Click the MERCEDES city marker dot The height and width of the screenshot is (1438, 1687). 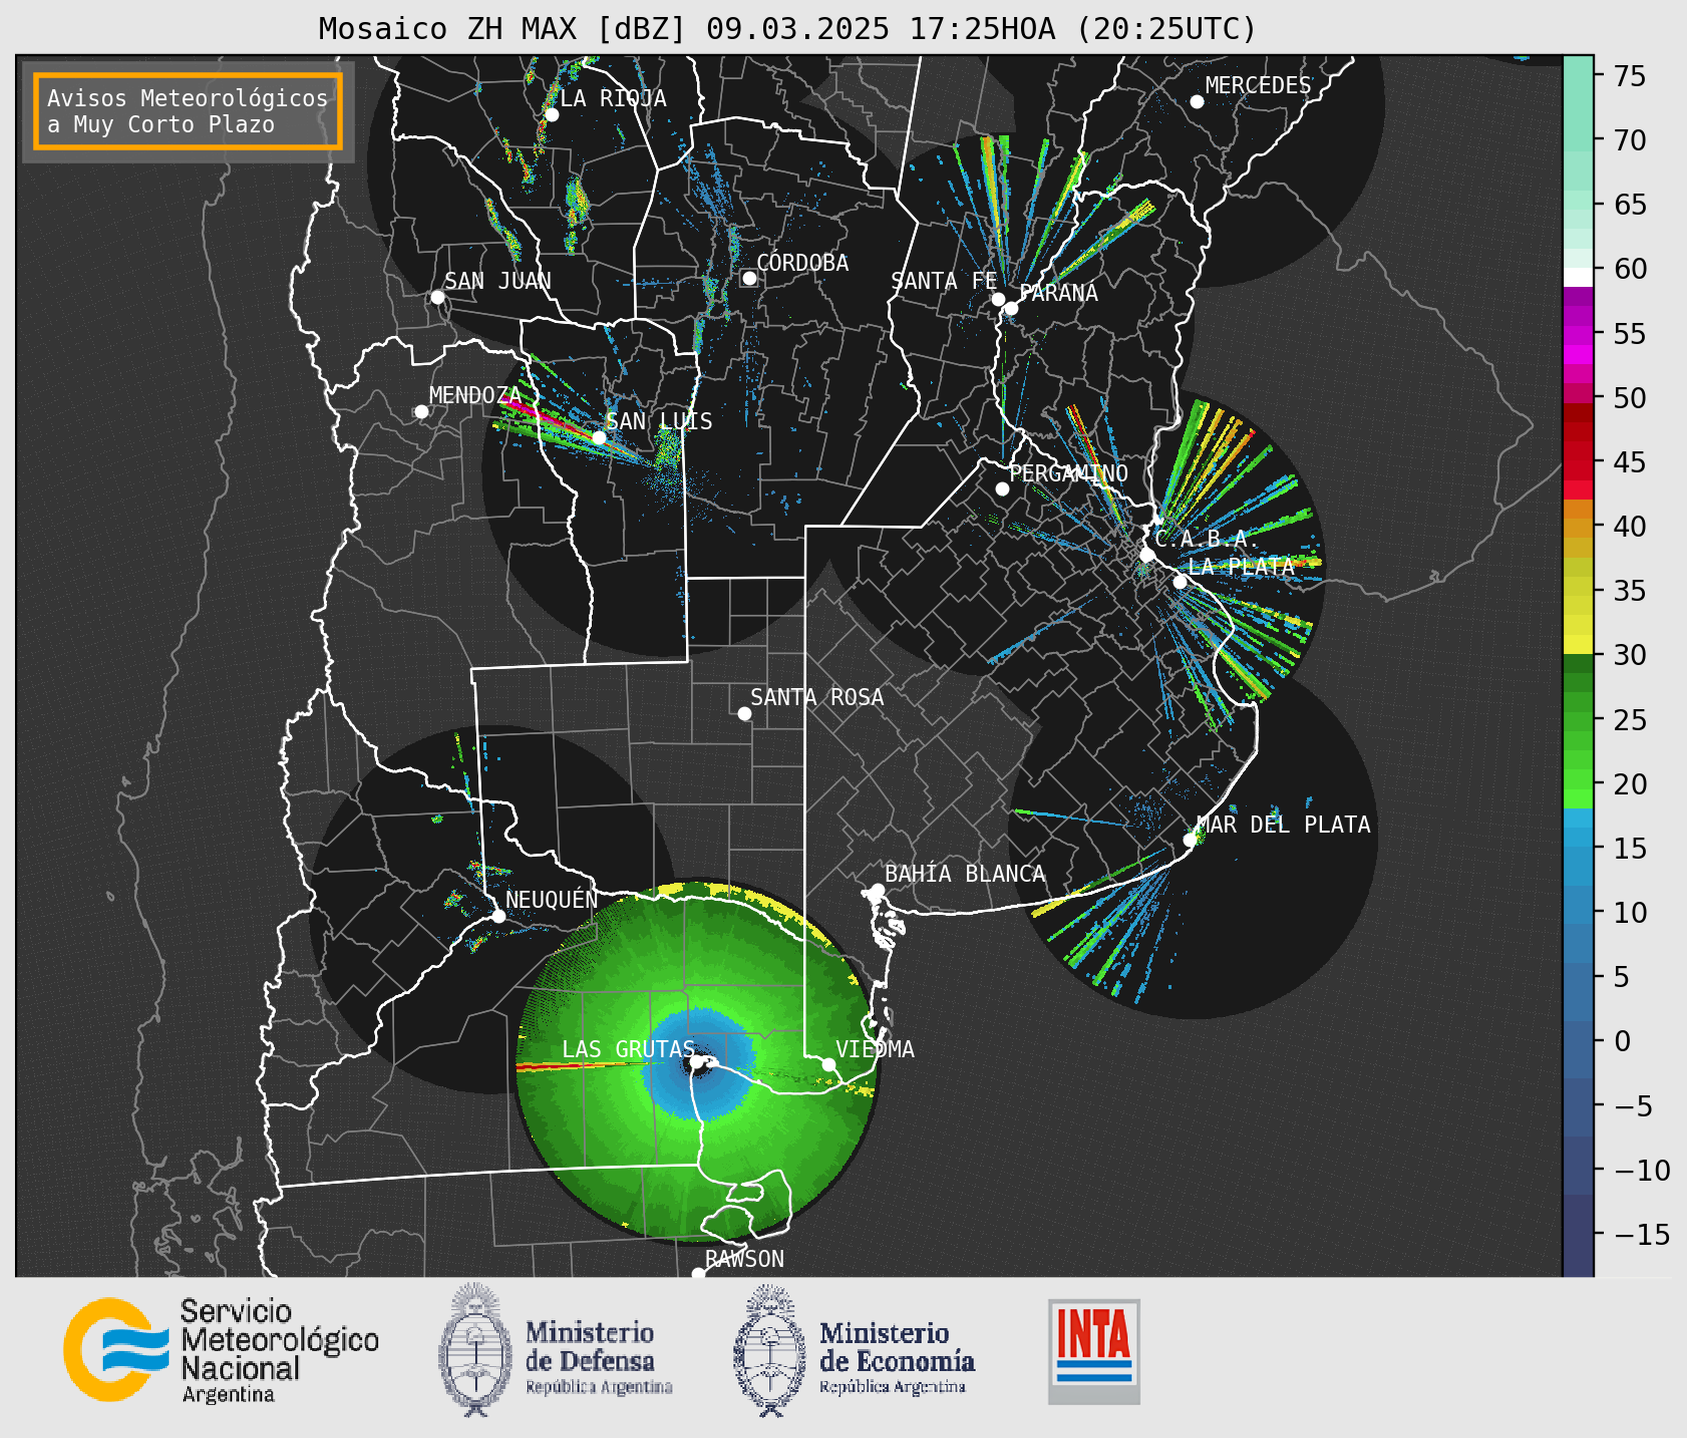click(x=1197, y=102)
